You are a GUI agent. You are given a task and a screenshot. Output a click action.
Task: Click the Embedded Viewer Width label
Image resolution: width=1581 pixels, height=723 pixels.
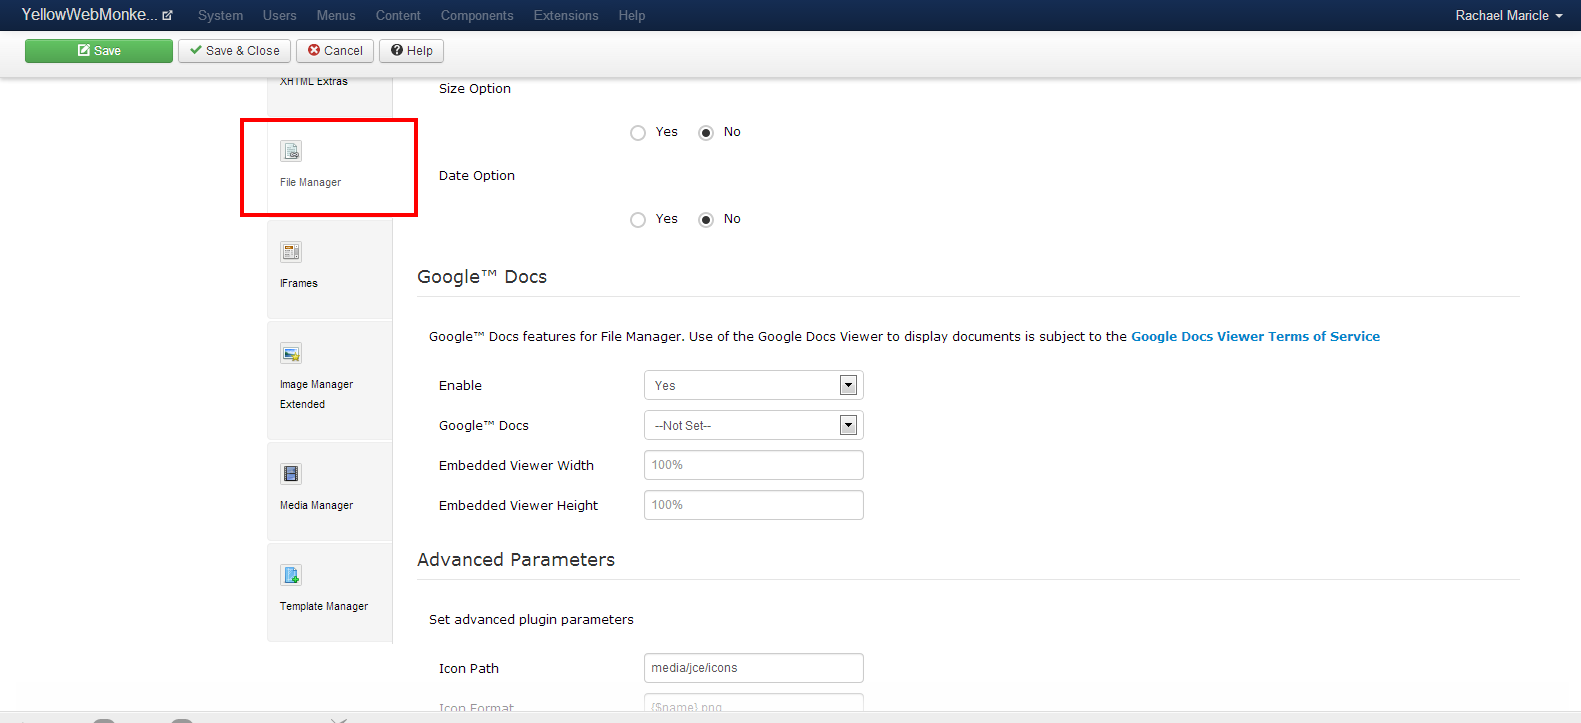pos(516,465)
